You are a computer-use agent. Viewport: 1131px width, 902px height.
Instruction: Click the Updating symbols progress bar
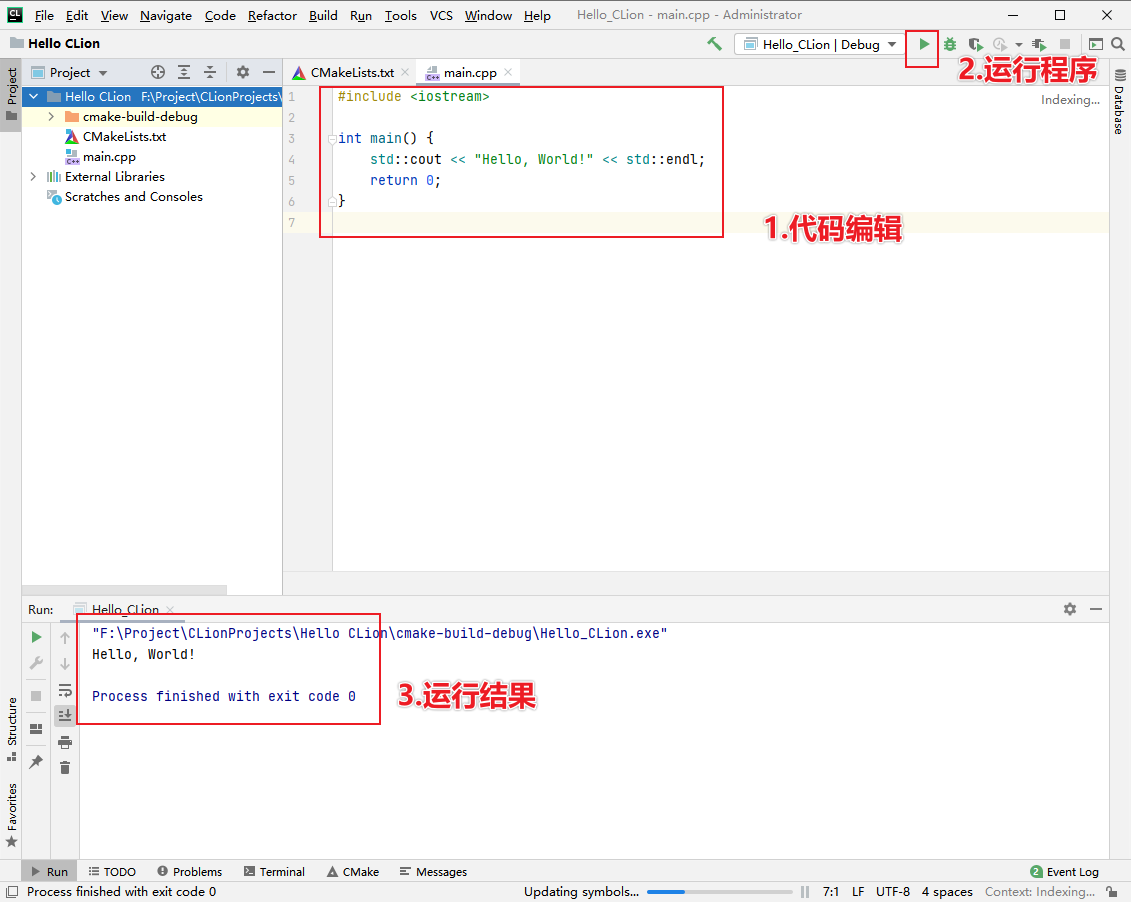click(720, 891)
